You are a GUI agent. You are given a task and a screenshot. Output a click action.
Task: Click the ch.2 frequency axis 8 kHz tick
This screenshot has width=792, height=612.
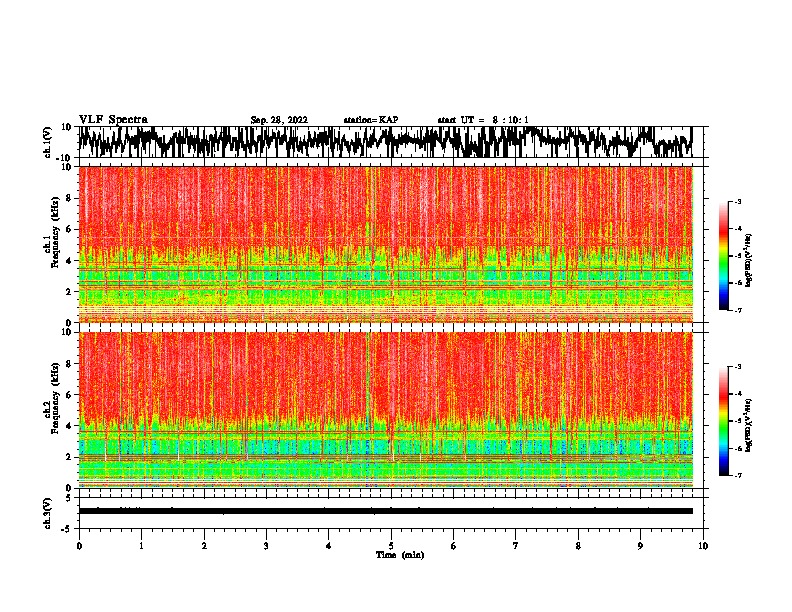(70, 364)
